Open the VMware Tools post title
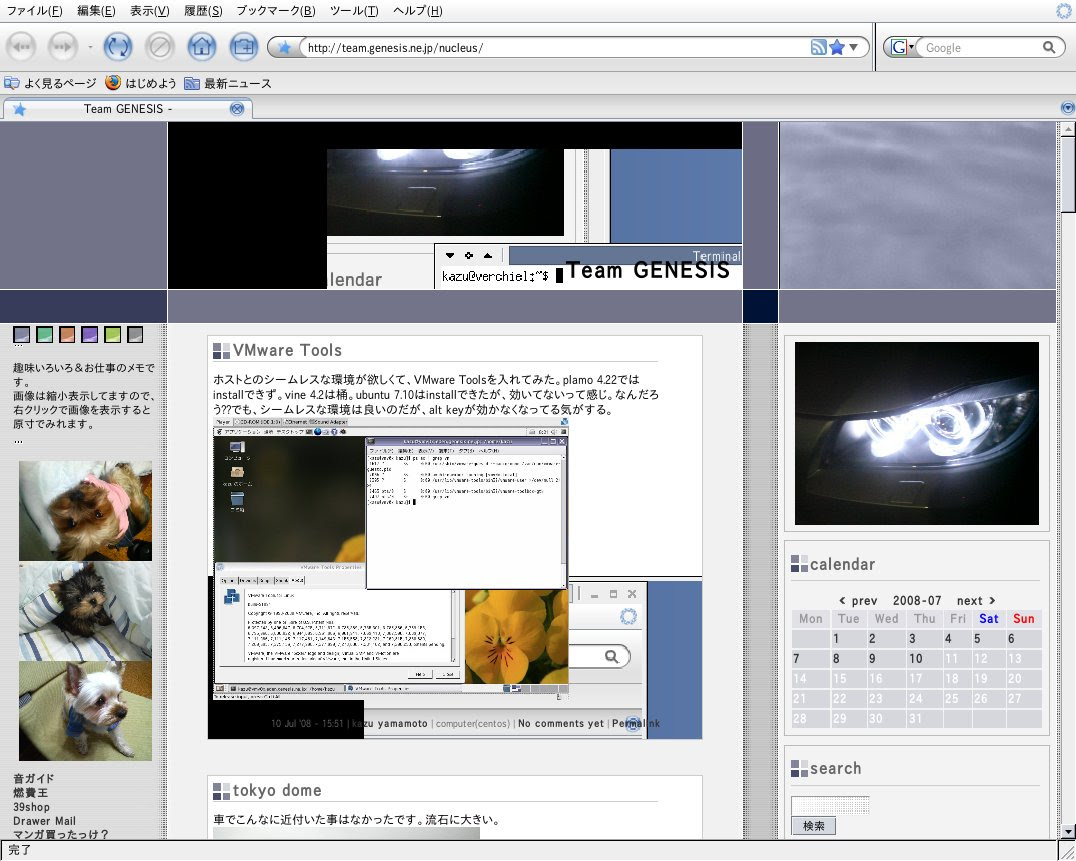Viewport: 1076px width, 861px height. pos(287,350)
